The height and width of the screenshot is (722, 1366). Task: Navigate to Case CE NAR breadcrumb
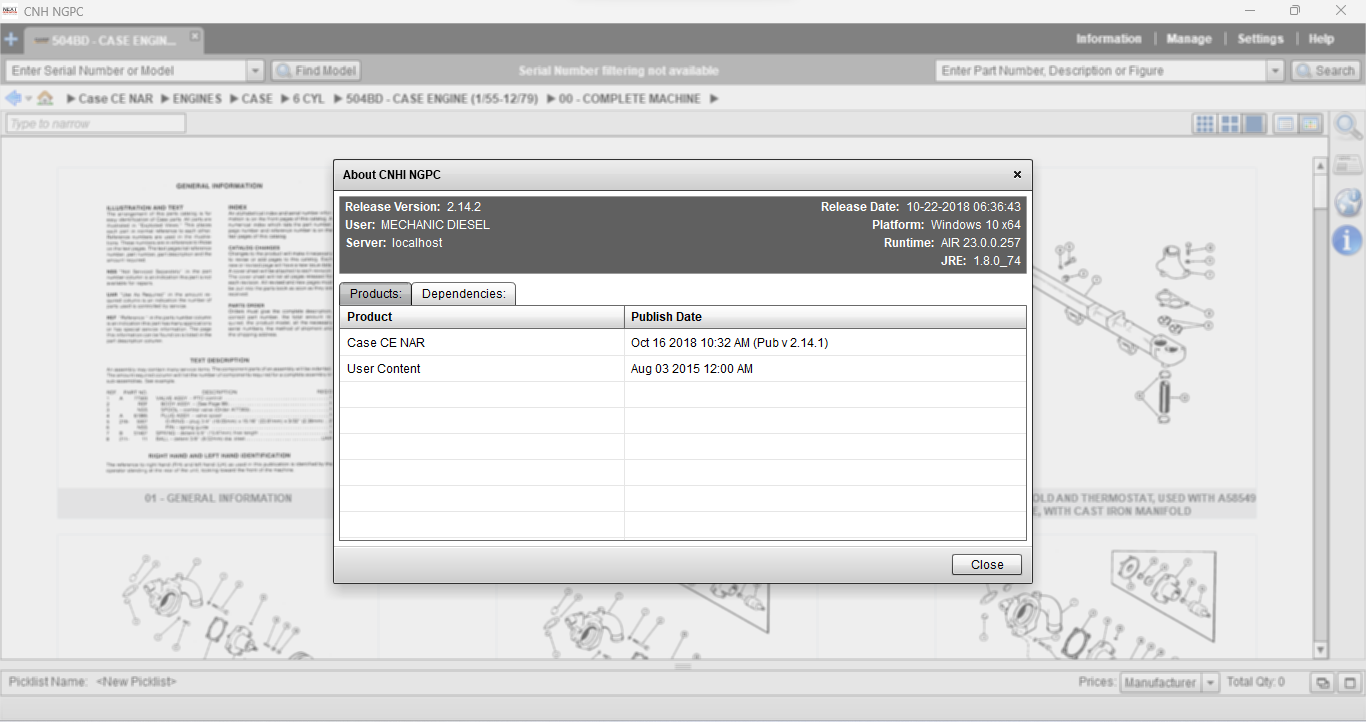point(116,99)
